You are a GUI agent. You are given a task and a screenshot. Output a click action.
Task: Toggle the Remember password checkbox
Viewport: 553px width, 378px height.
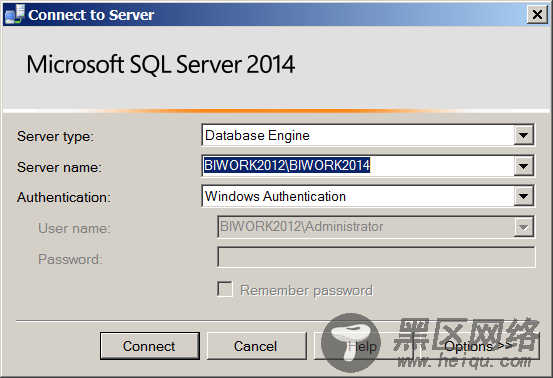tap(225, 289)
